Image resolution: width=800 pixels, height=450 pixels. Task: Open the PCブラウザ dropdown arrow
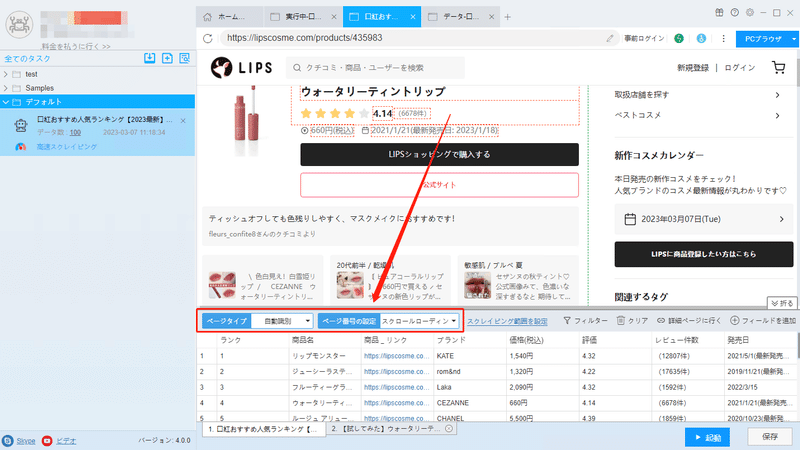(x=793, y=39)
